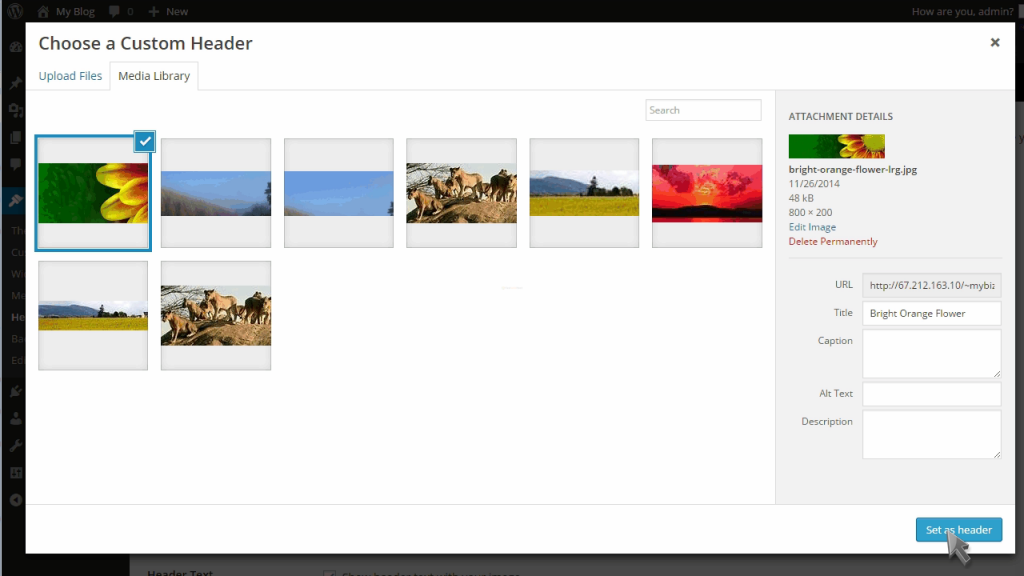Viewport: 1024px width, 576px height.
Task: Switch to the Upload Files tab
Action: click(x=70, y=75)
